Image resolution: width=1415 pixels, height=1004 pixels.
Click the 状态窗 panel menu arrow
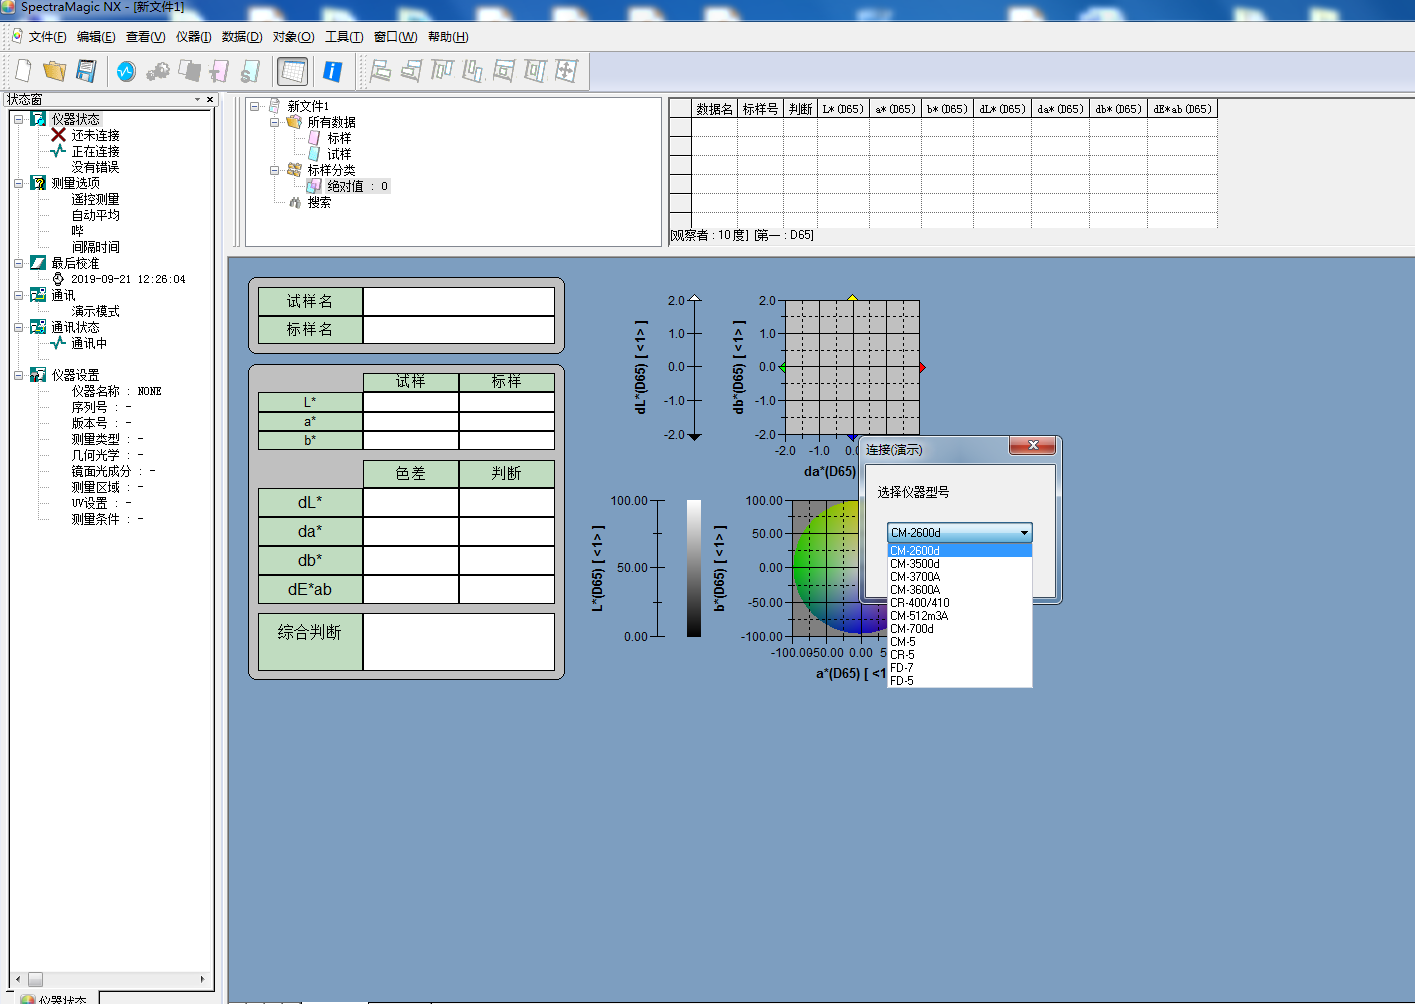coord(197,99)
